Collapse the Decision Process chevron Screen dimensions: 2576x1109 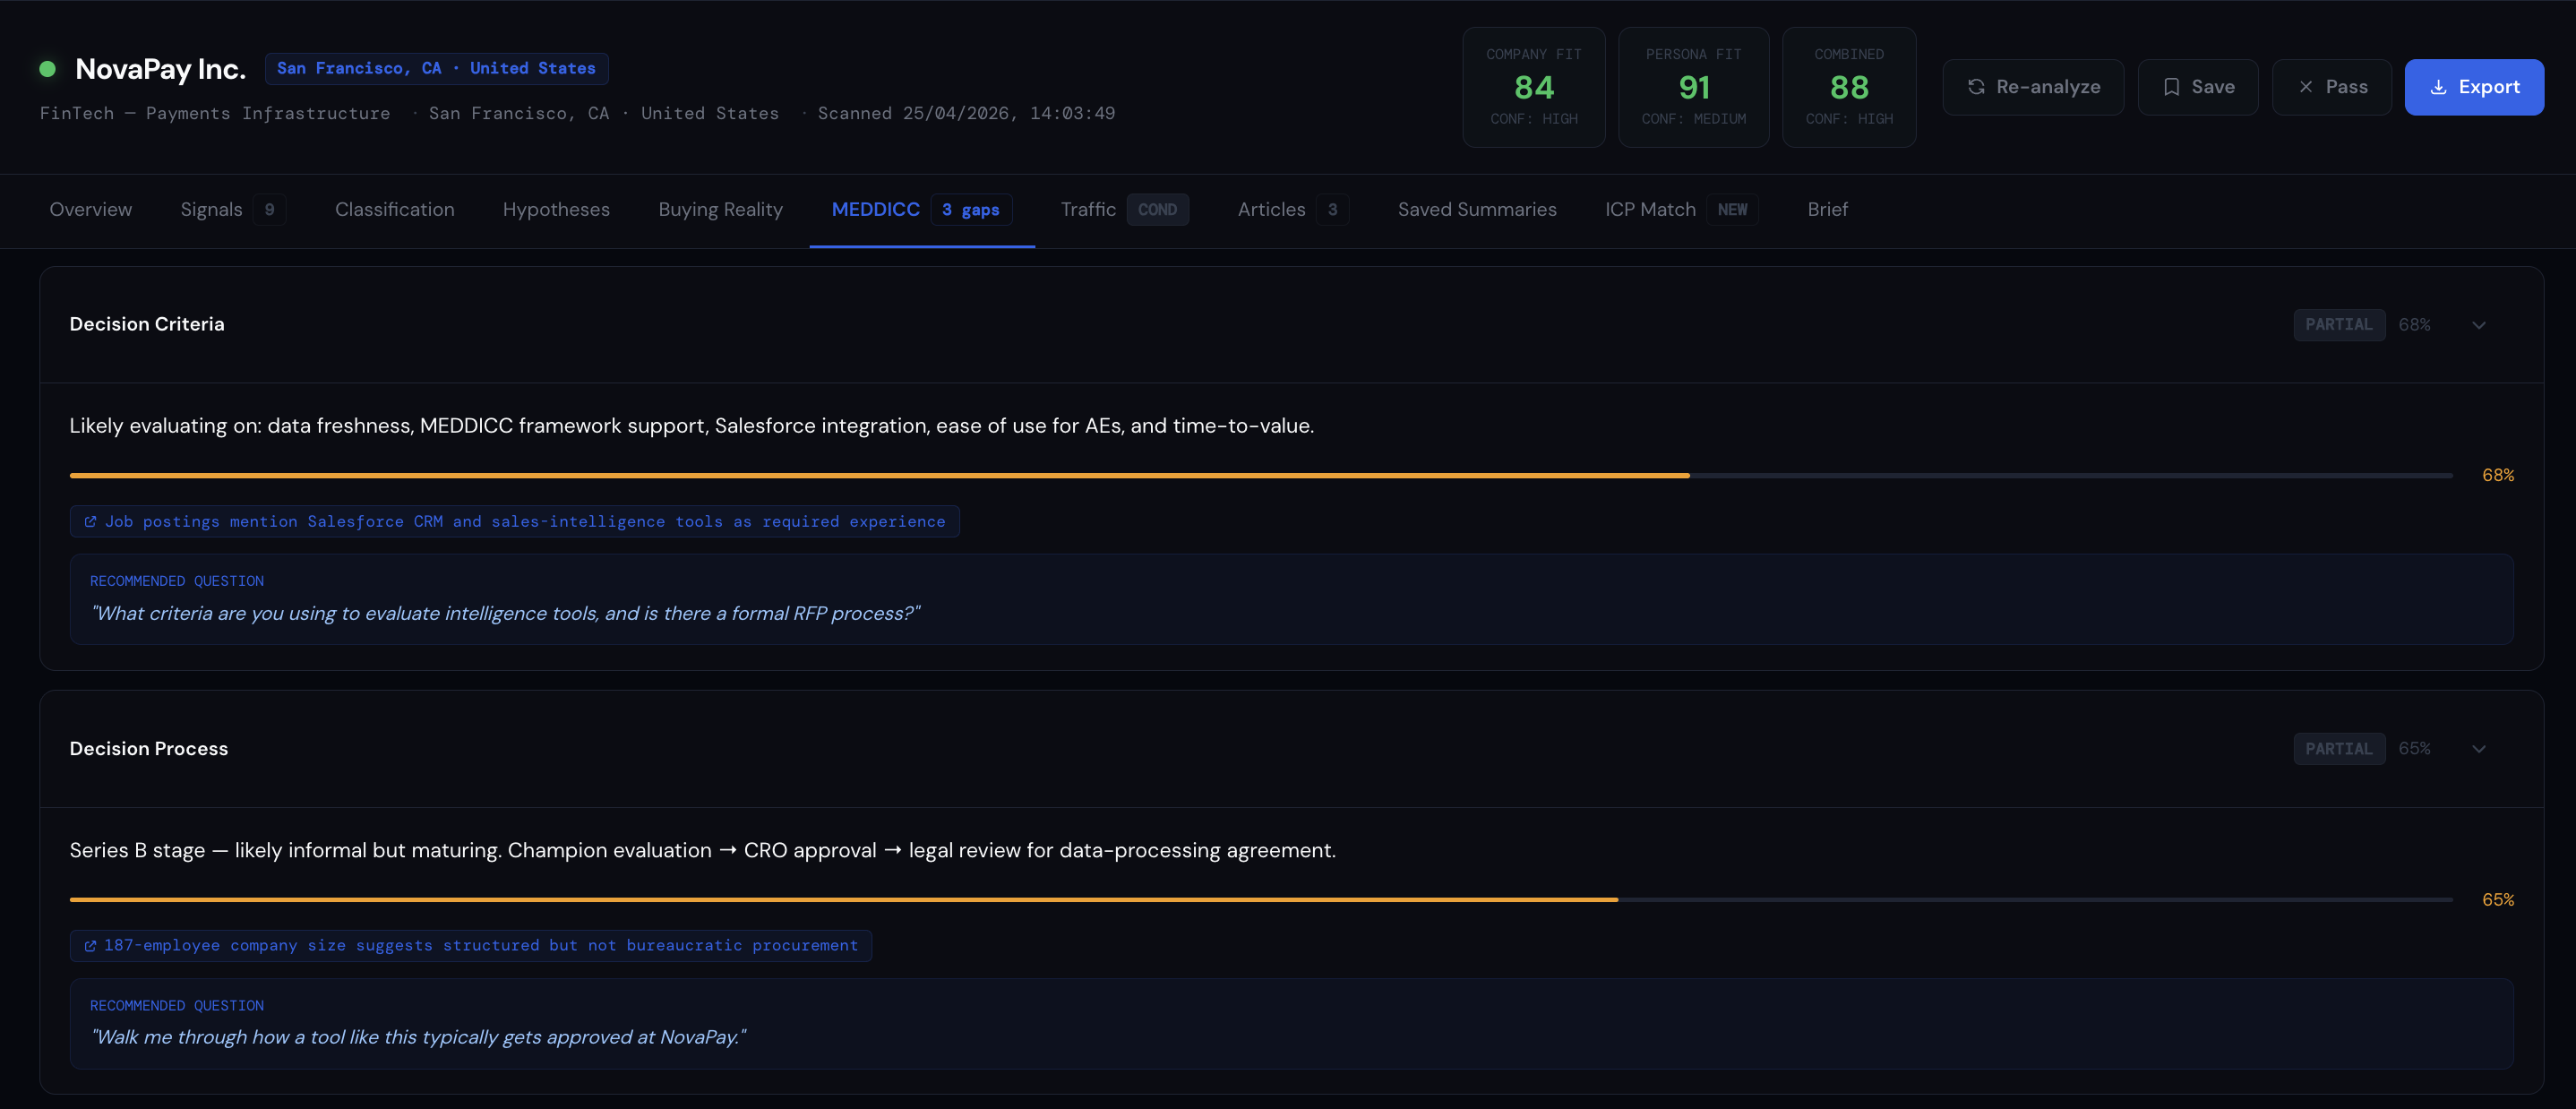(x=2478, y=749)
